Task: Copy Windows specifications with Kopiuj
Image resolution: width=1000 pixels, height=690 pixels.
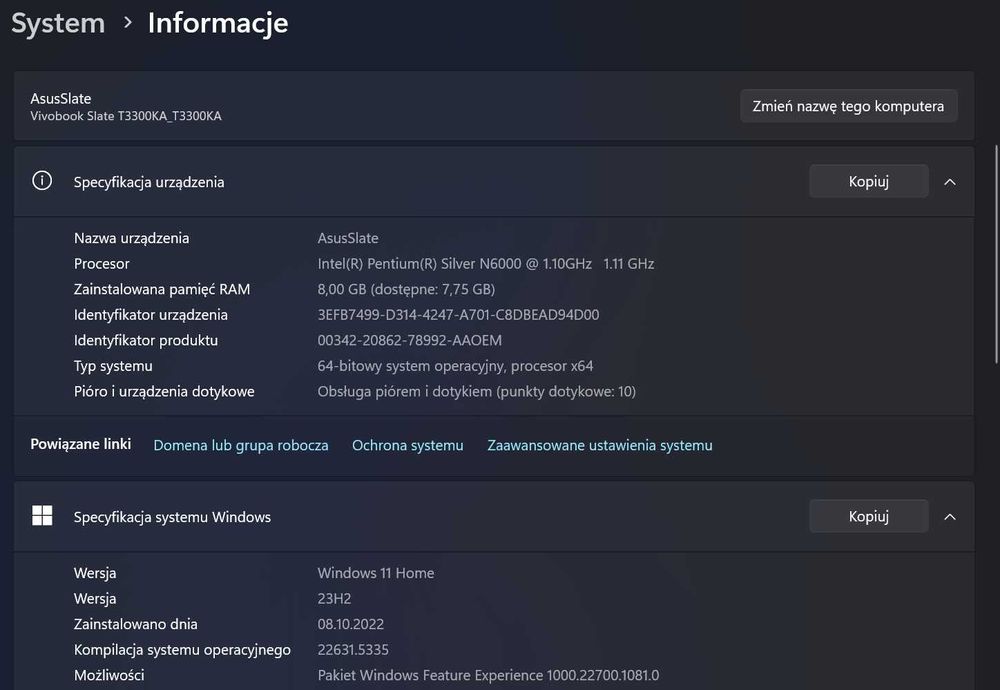Action: point(868,516)
